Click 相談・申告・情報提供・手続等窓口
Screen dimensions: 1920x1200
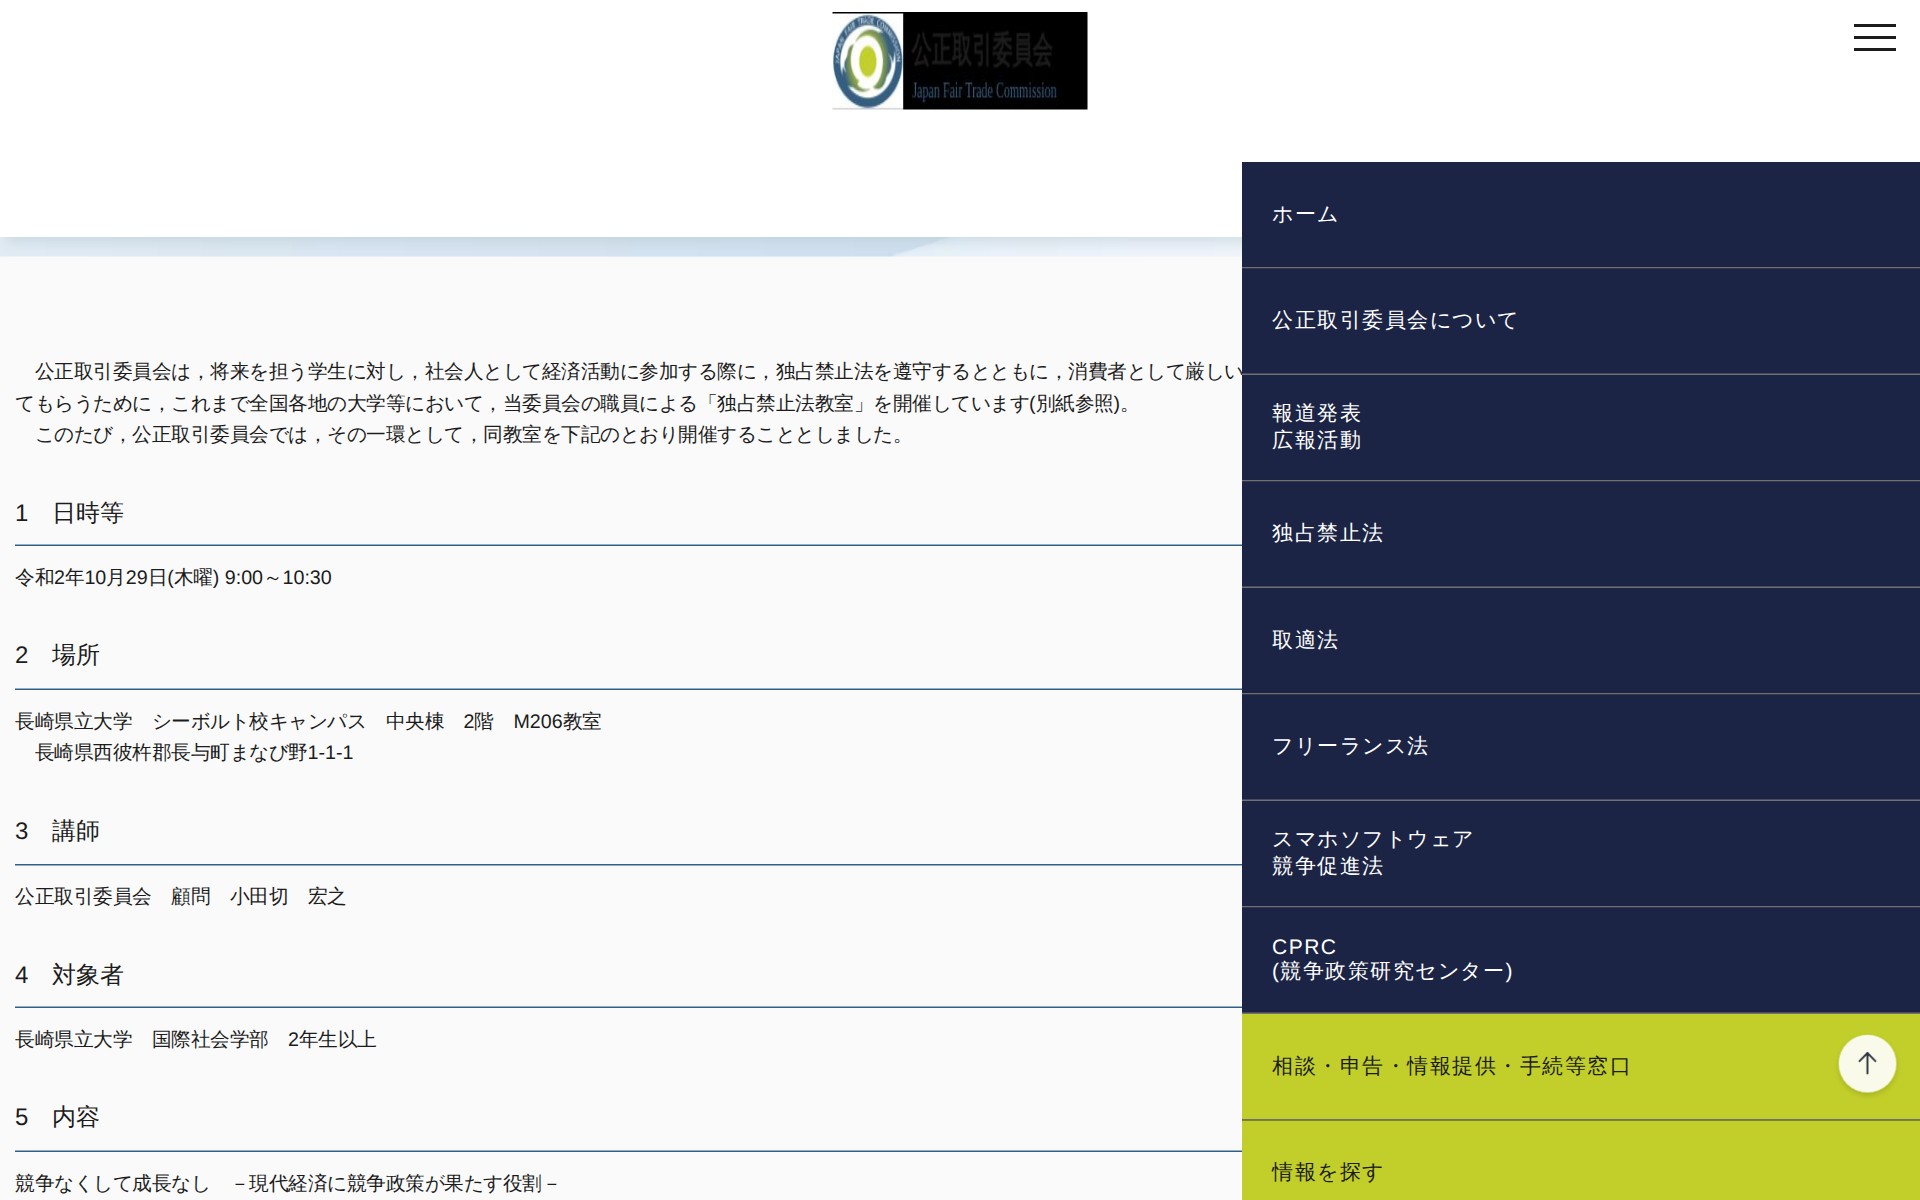1448,1066
